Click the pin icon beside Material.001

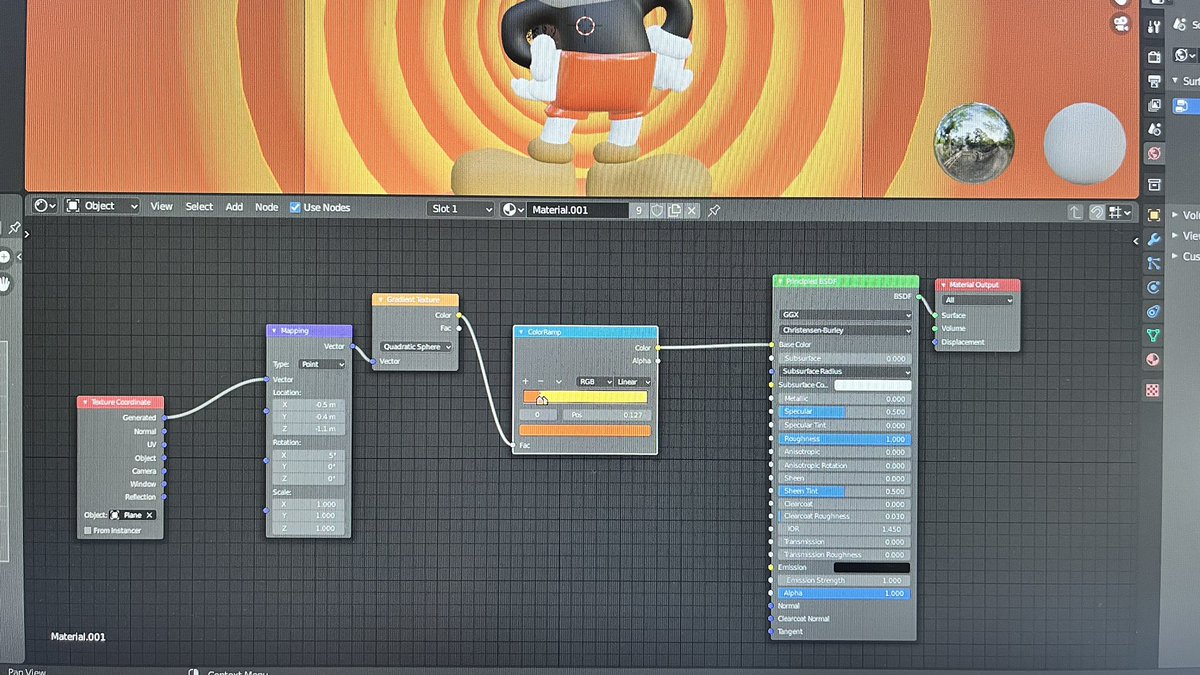click(x=714, y=211)
